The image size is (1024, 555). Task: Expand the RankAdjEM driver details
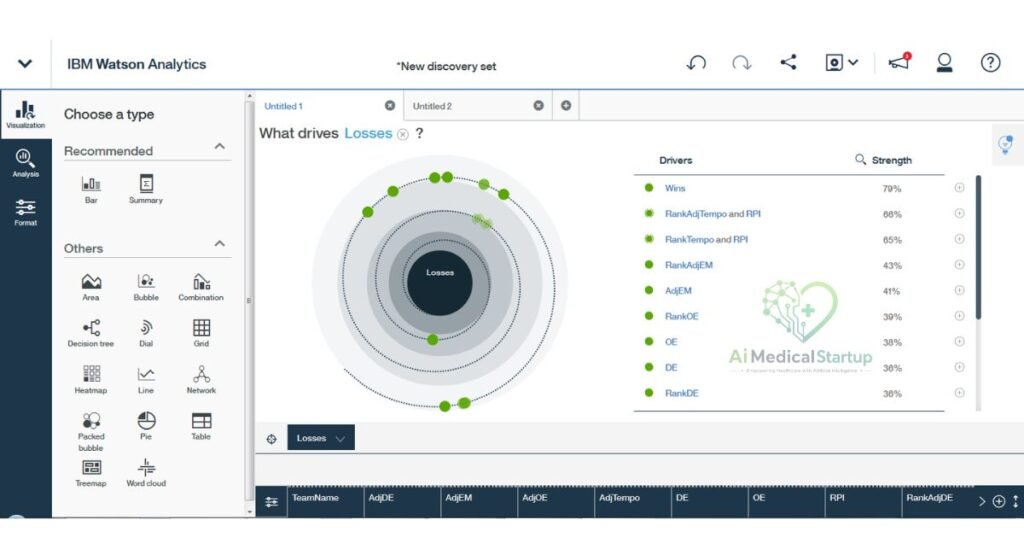click(x=959, y=264)
